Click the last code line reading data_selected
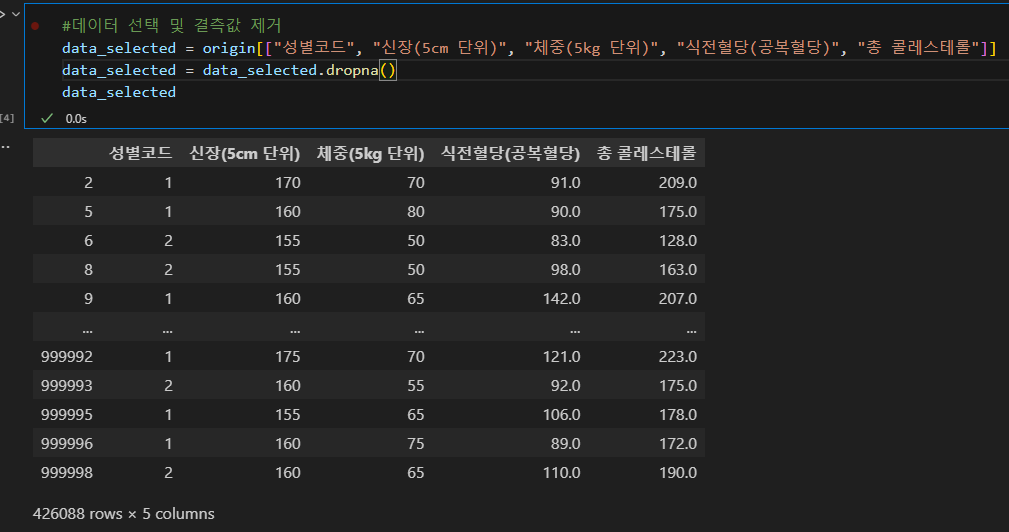 pos(119,92)
